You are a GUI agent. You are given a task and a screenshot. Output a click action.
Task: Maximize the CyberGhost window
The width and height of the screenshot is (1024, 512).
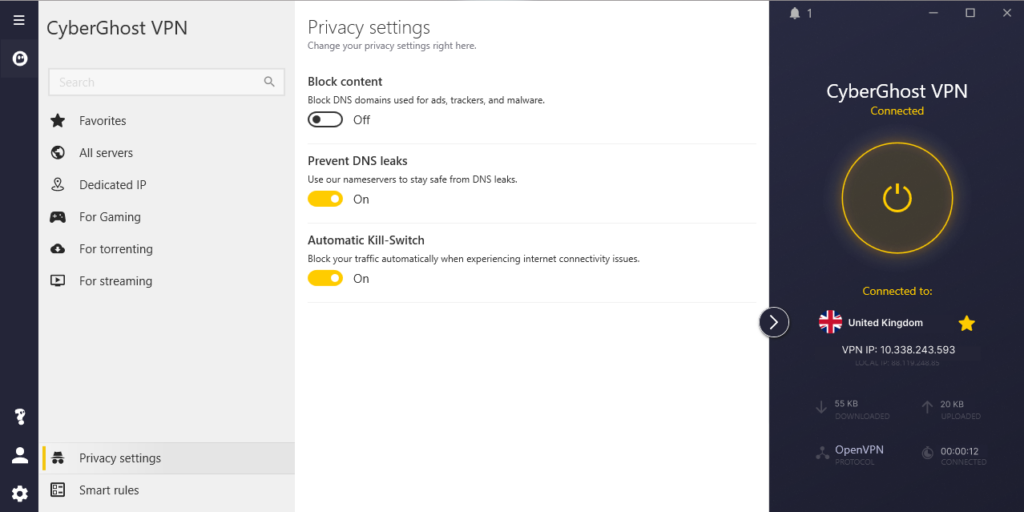[x=970, y=13]
